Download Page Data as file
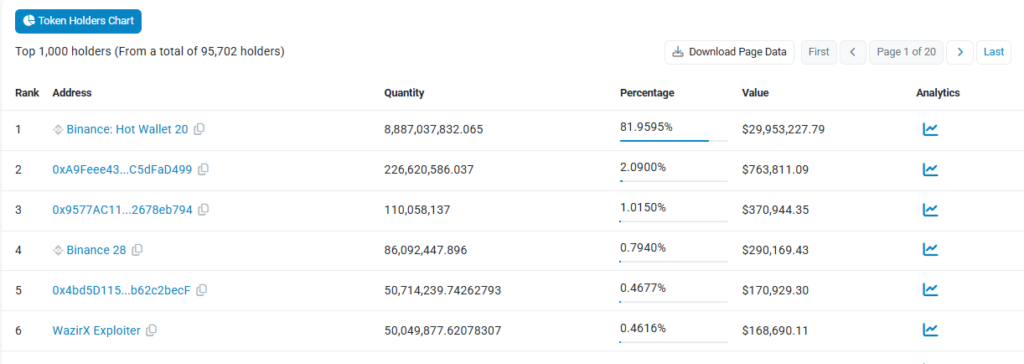This screenshot has height=364, width=1024. point(729,52)
